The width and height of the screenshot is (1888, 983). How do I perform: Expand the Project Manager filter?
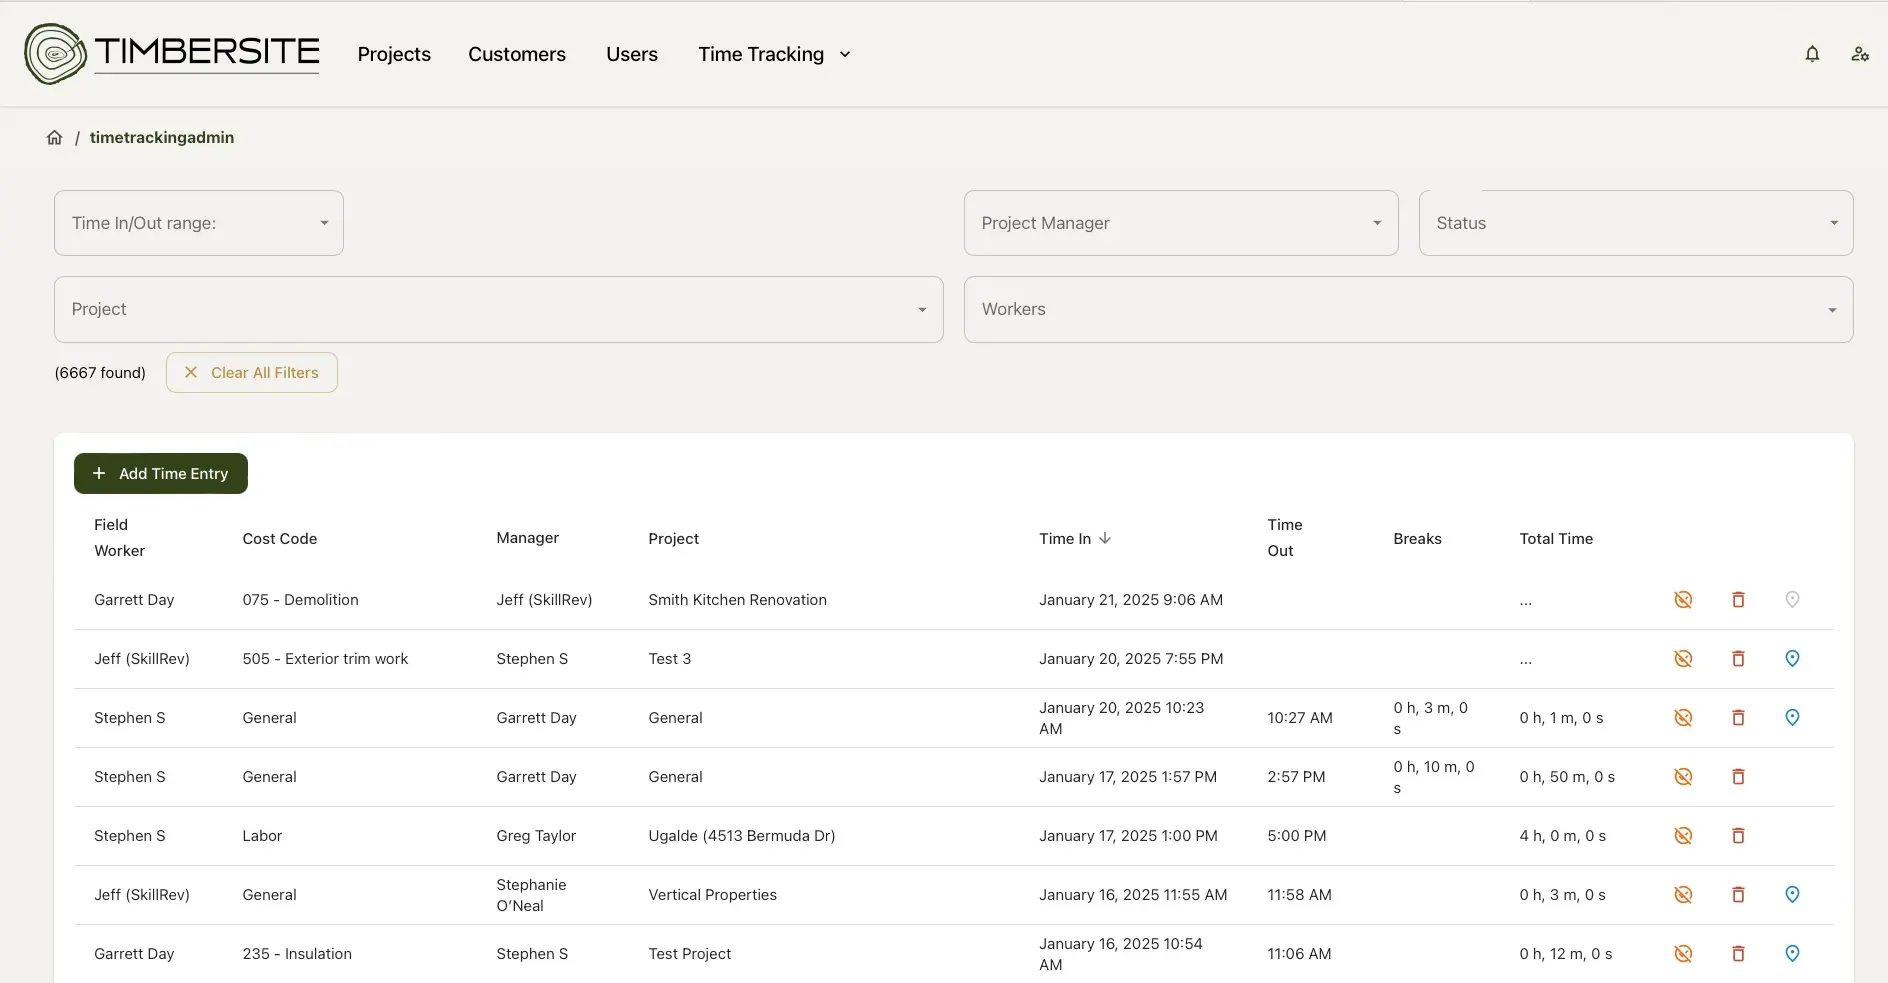1180,223
